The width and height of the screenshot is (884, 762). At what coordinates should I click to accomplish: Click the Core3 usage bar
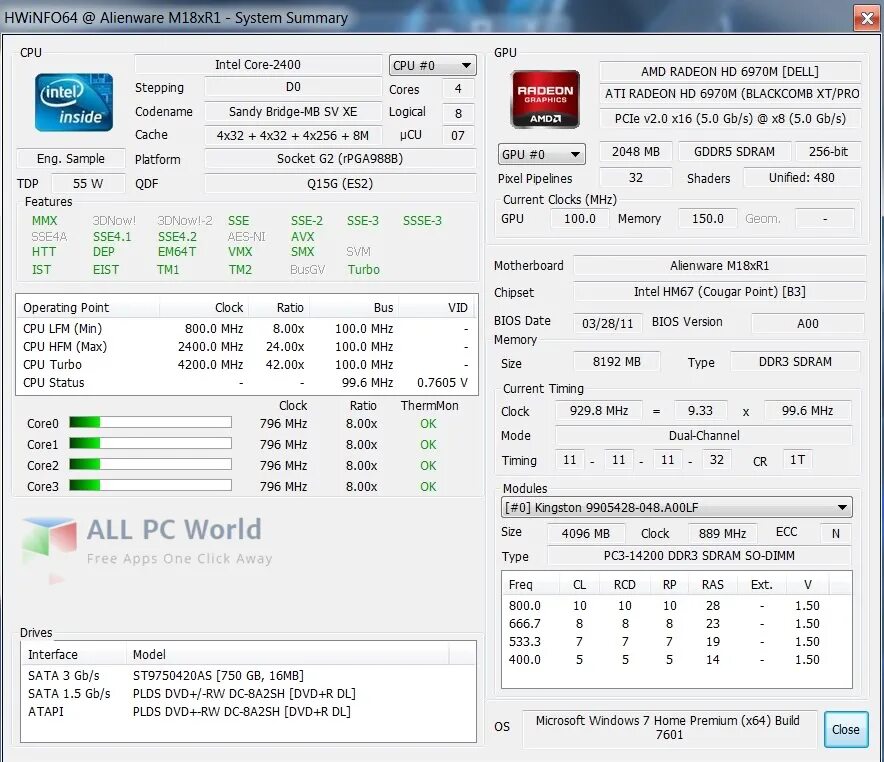pyautogui.click(x=151, y=485)
